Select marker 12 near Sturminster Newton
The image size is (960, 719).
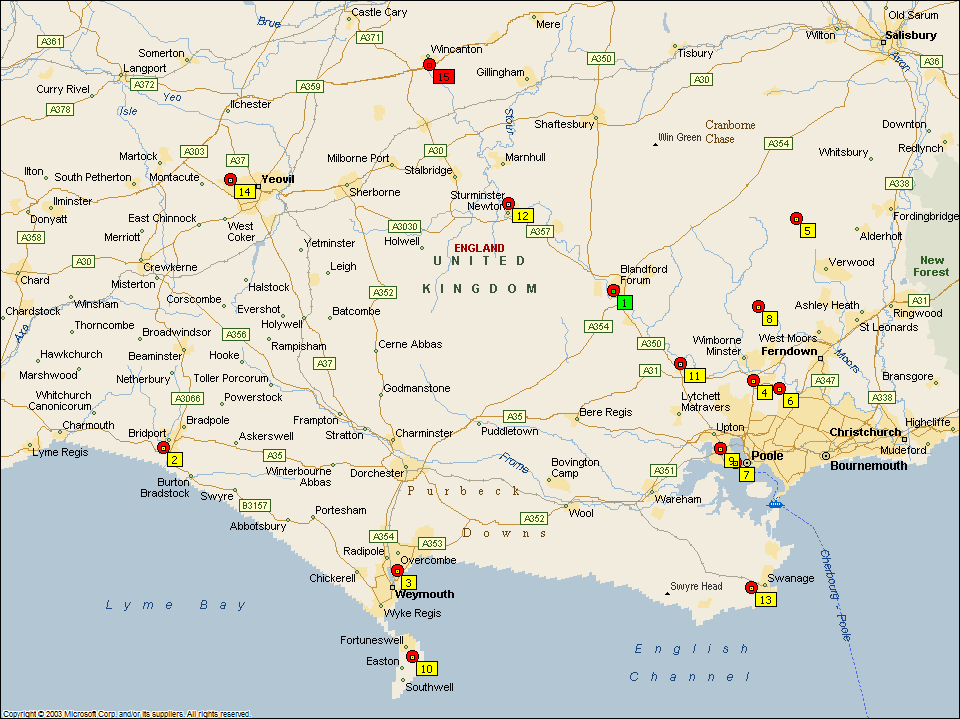click(x=522, y=215)
